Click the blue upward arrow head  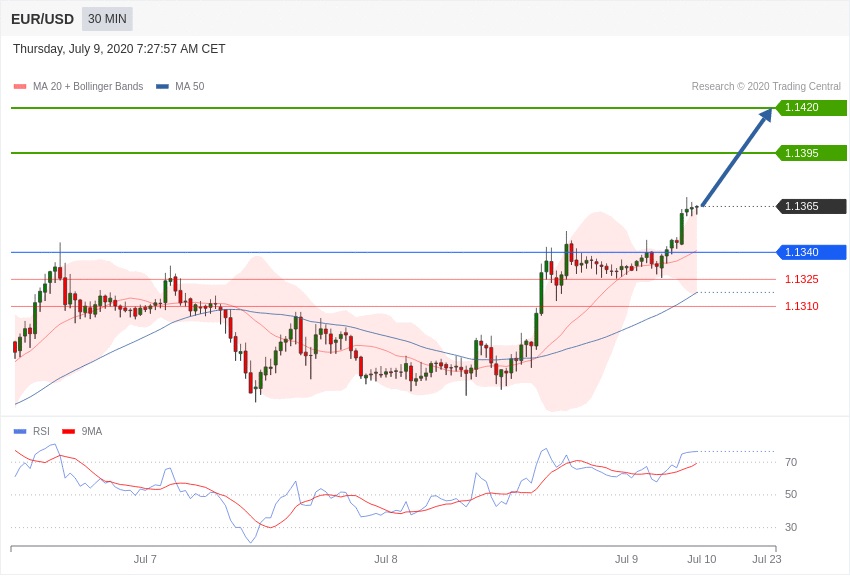(765, 115)
